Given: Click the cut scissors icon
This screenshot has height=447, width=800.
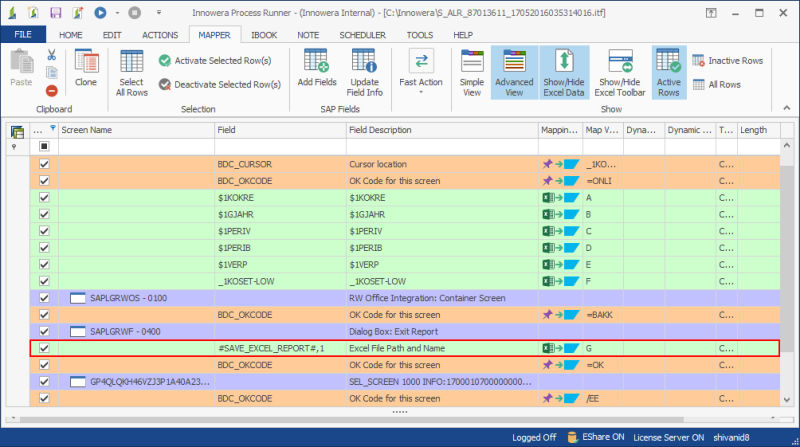Looking at the screenshot, I should (51, 55).
